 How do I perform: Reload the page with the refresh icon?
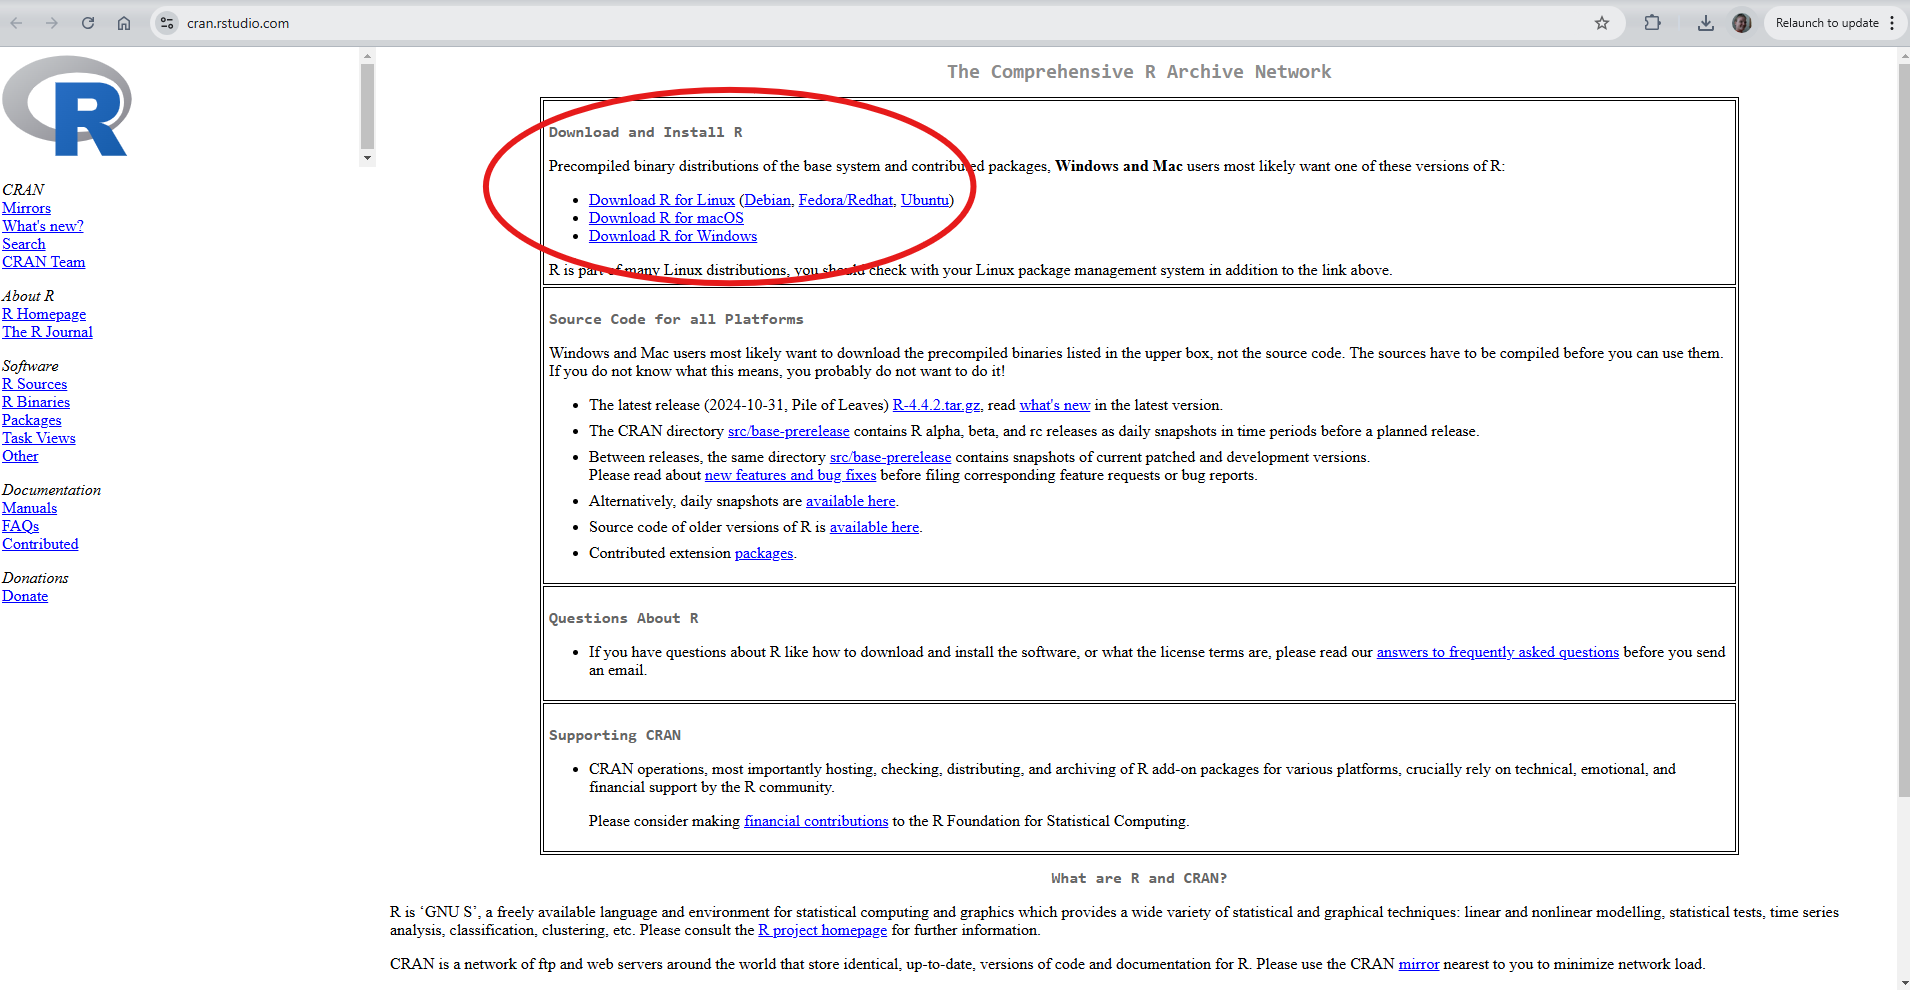(88, 23)
